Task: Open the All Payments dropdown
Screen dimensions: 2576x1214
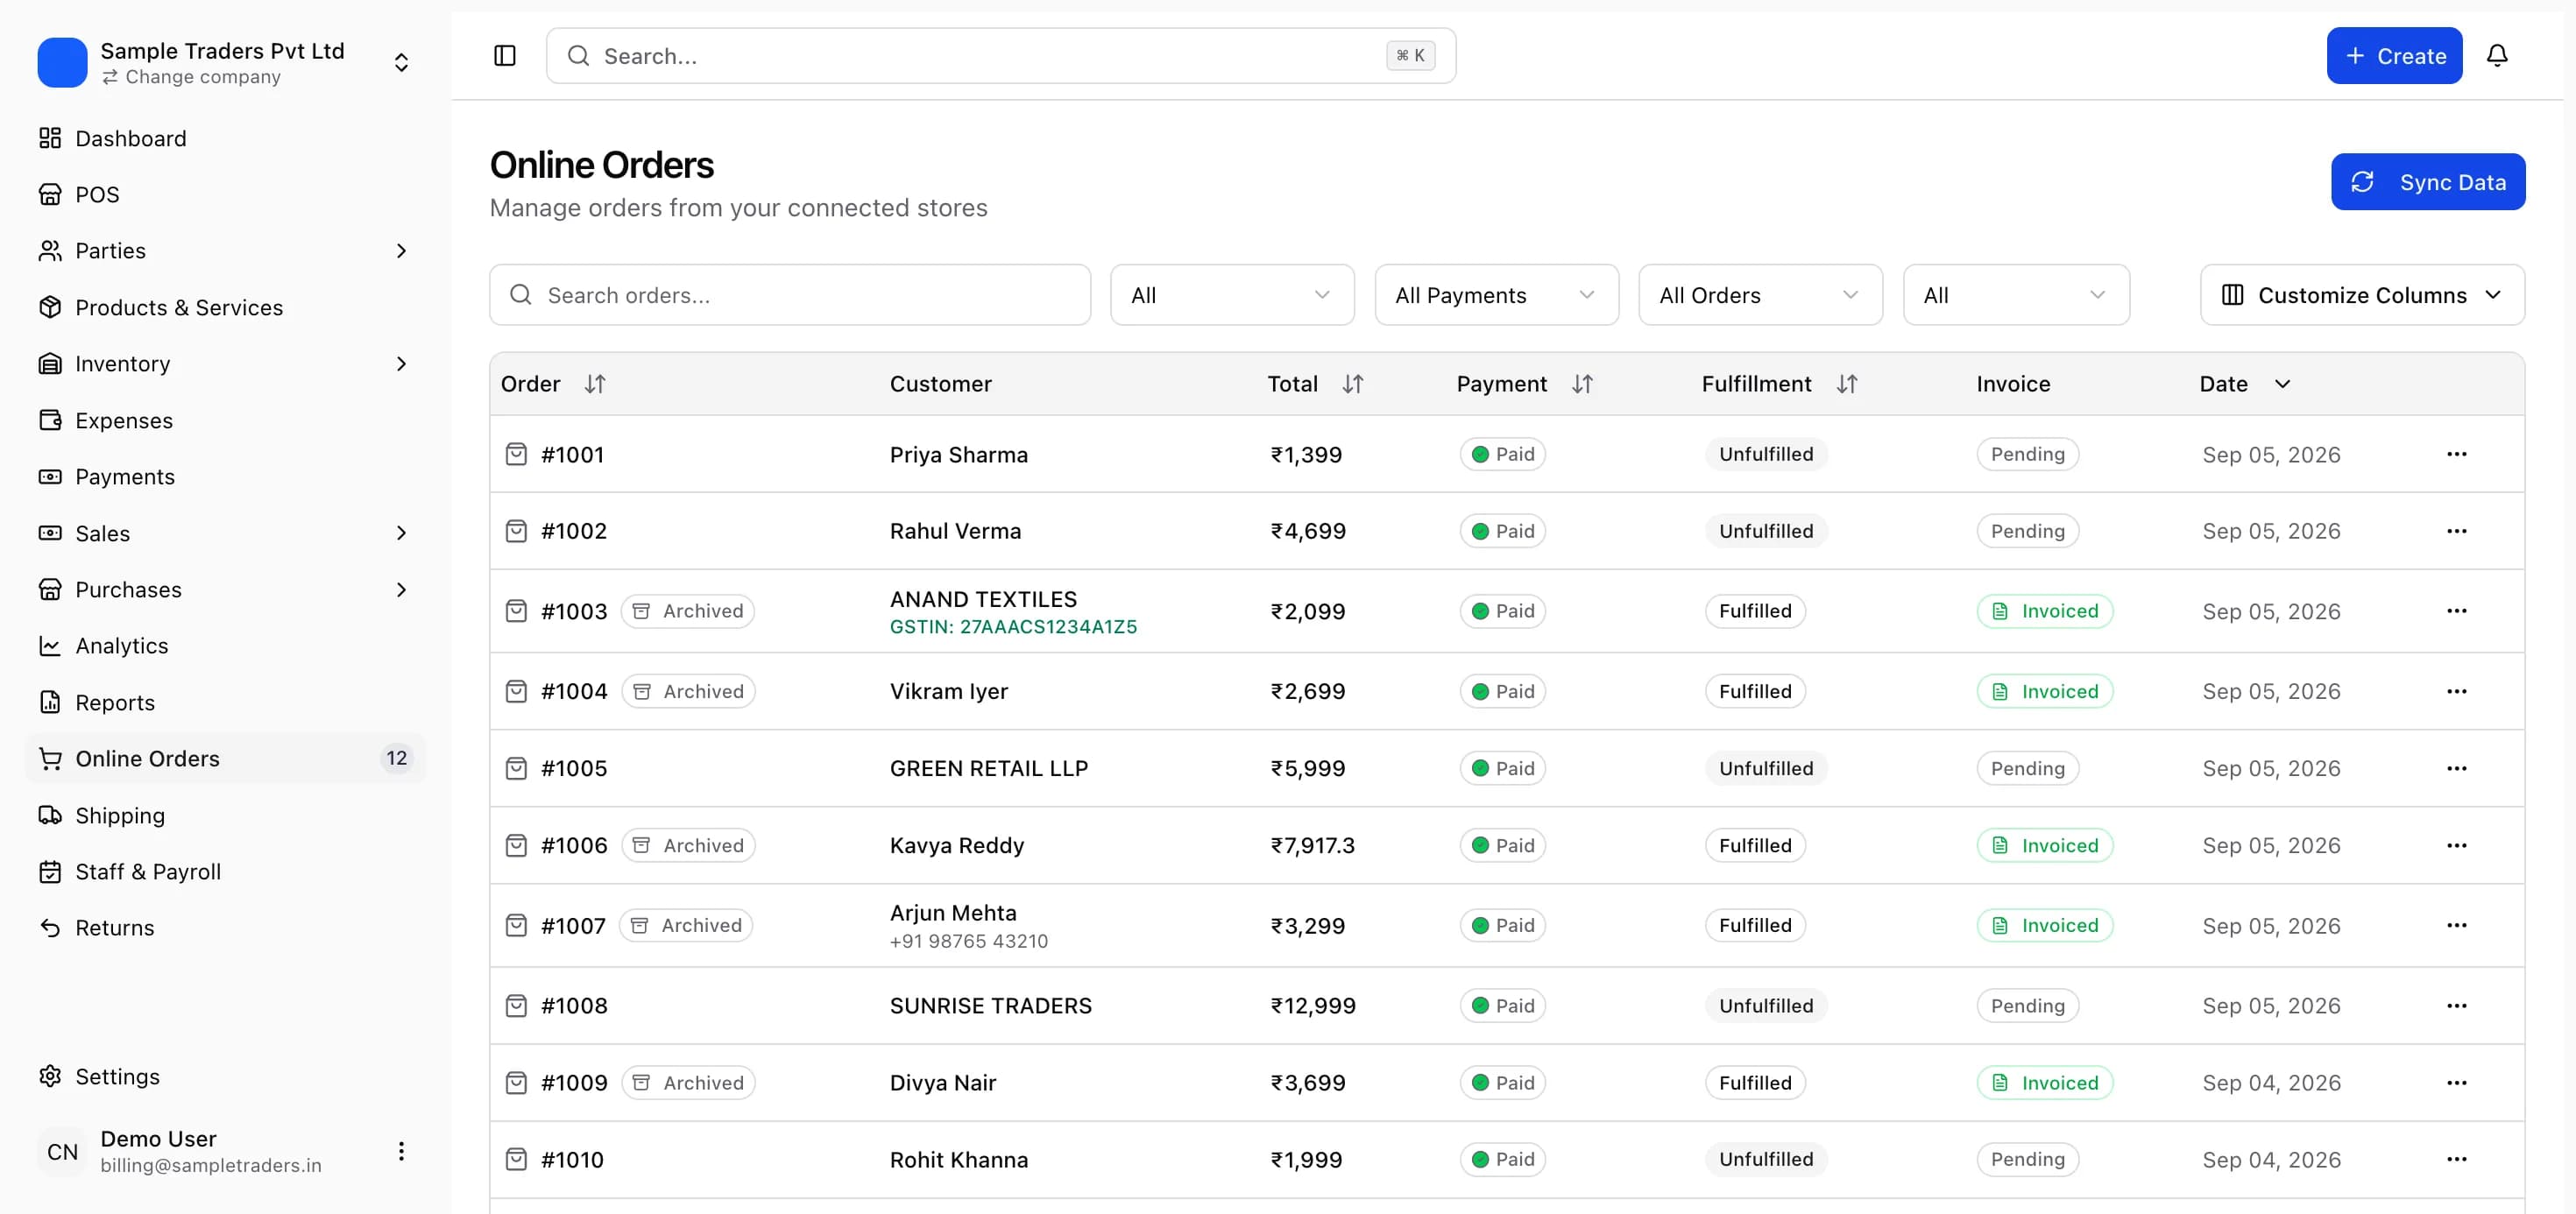Action: coord(1496,295)
